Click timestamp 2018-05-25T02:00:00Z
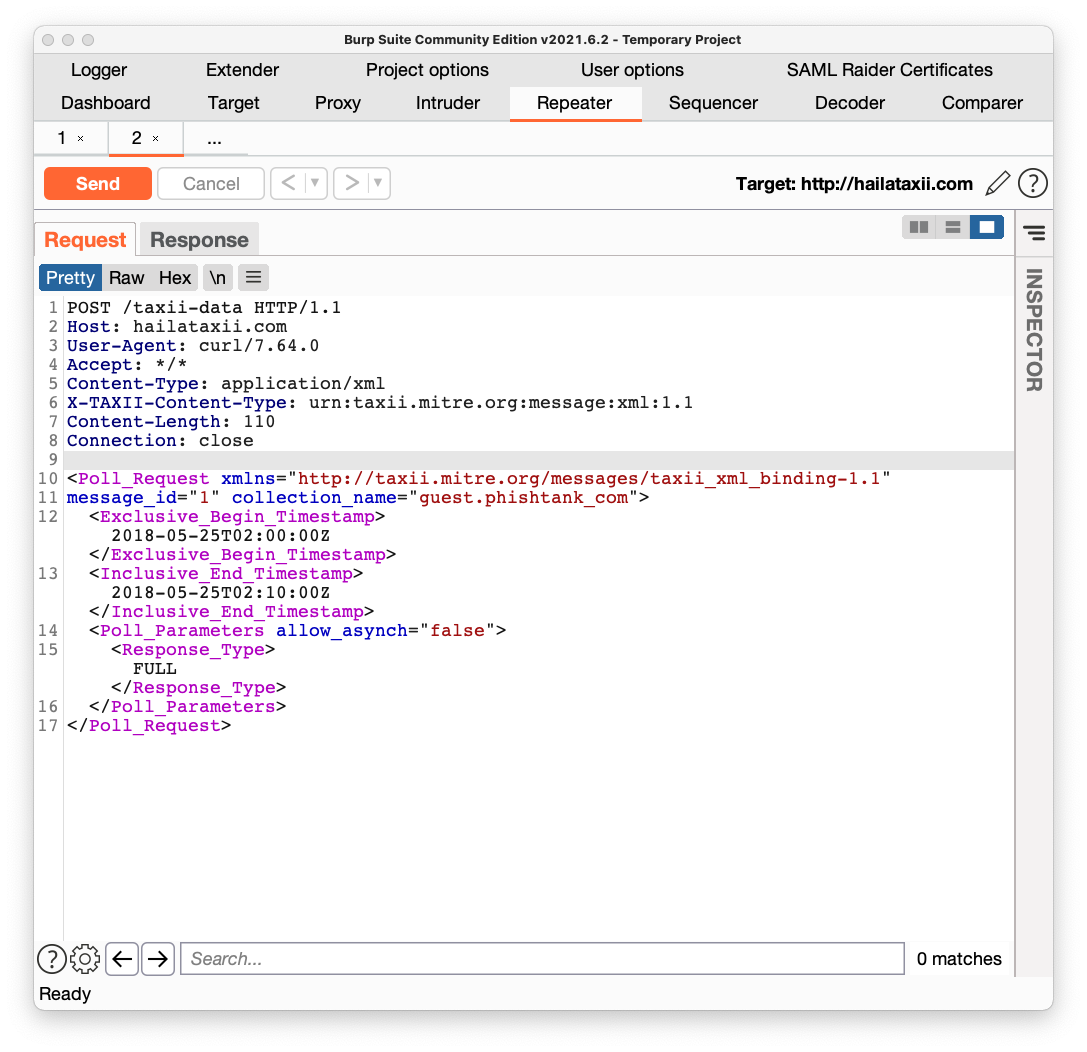Screen dimensions: 1087x1052 [220, 536]
